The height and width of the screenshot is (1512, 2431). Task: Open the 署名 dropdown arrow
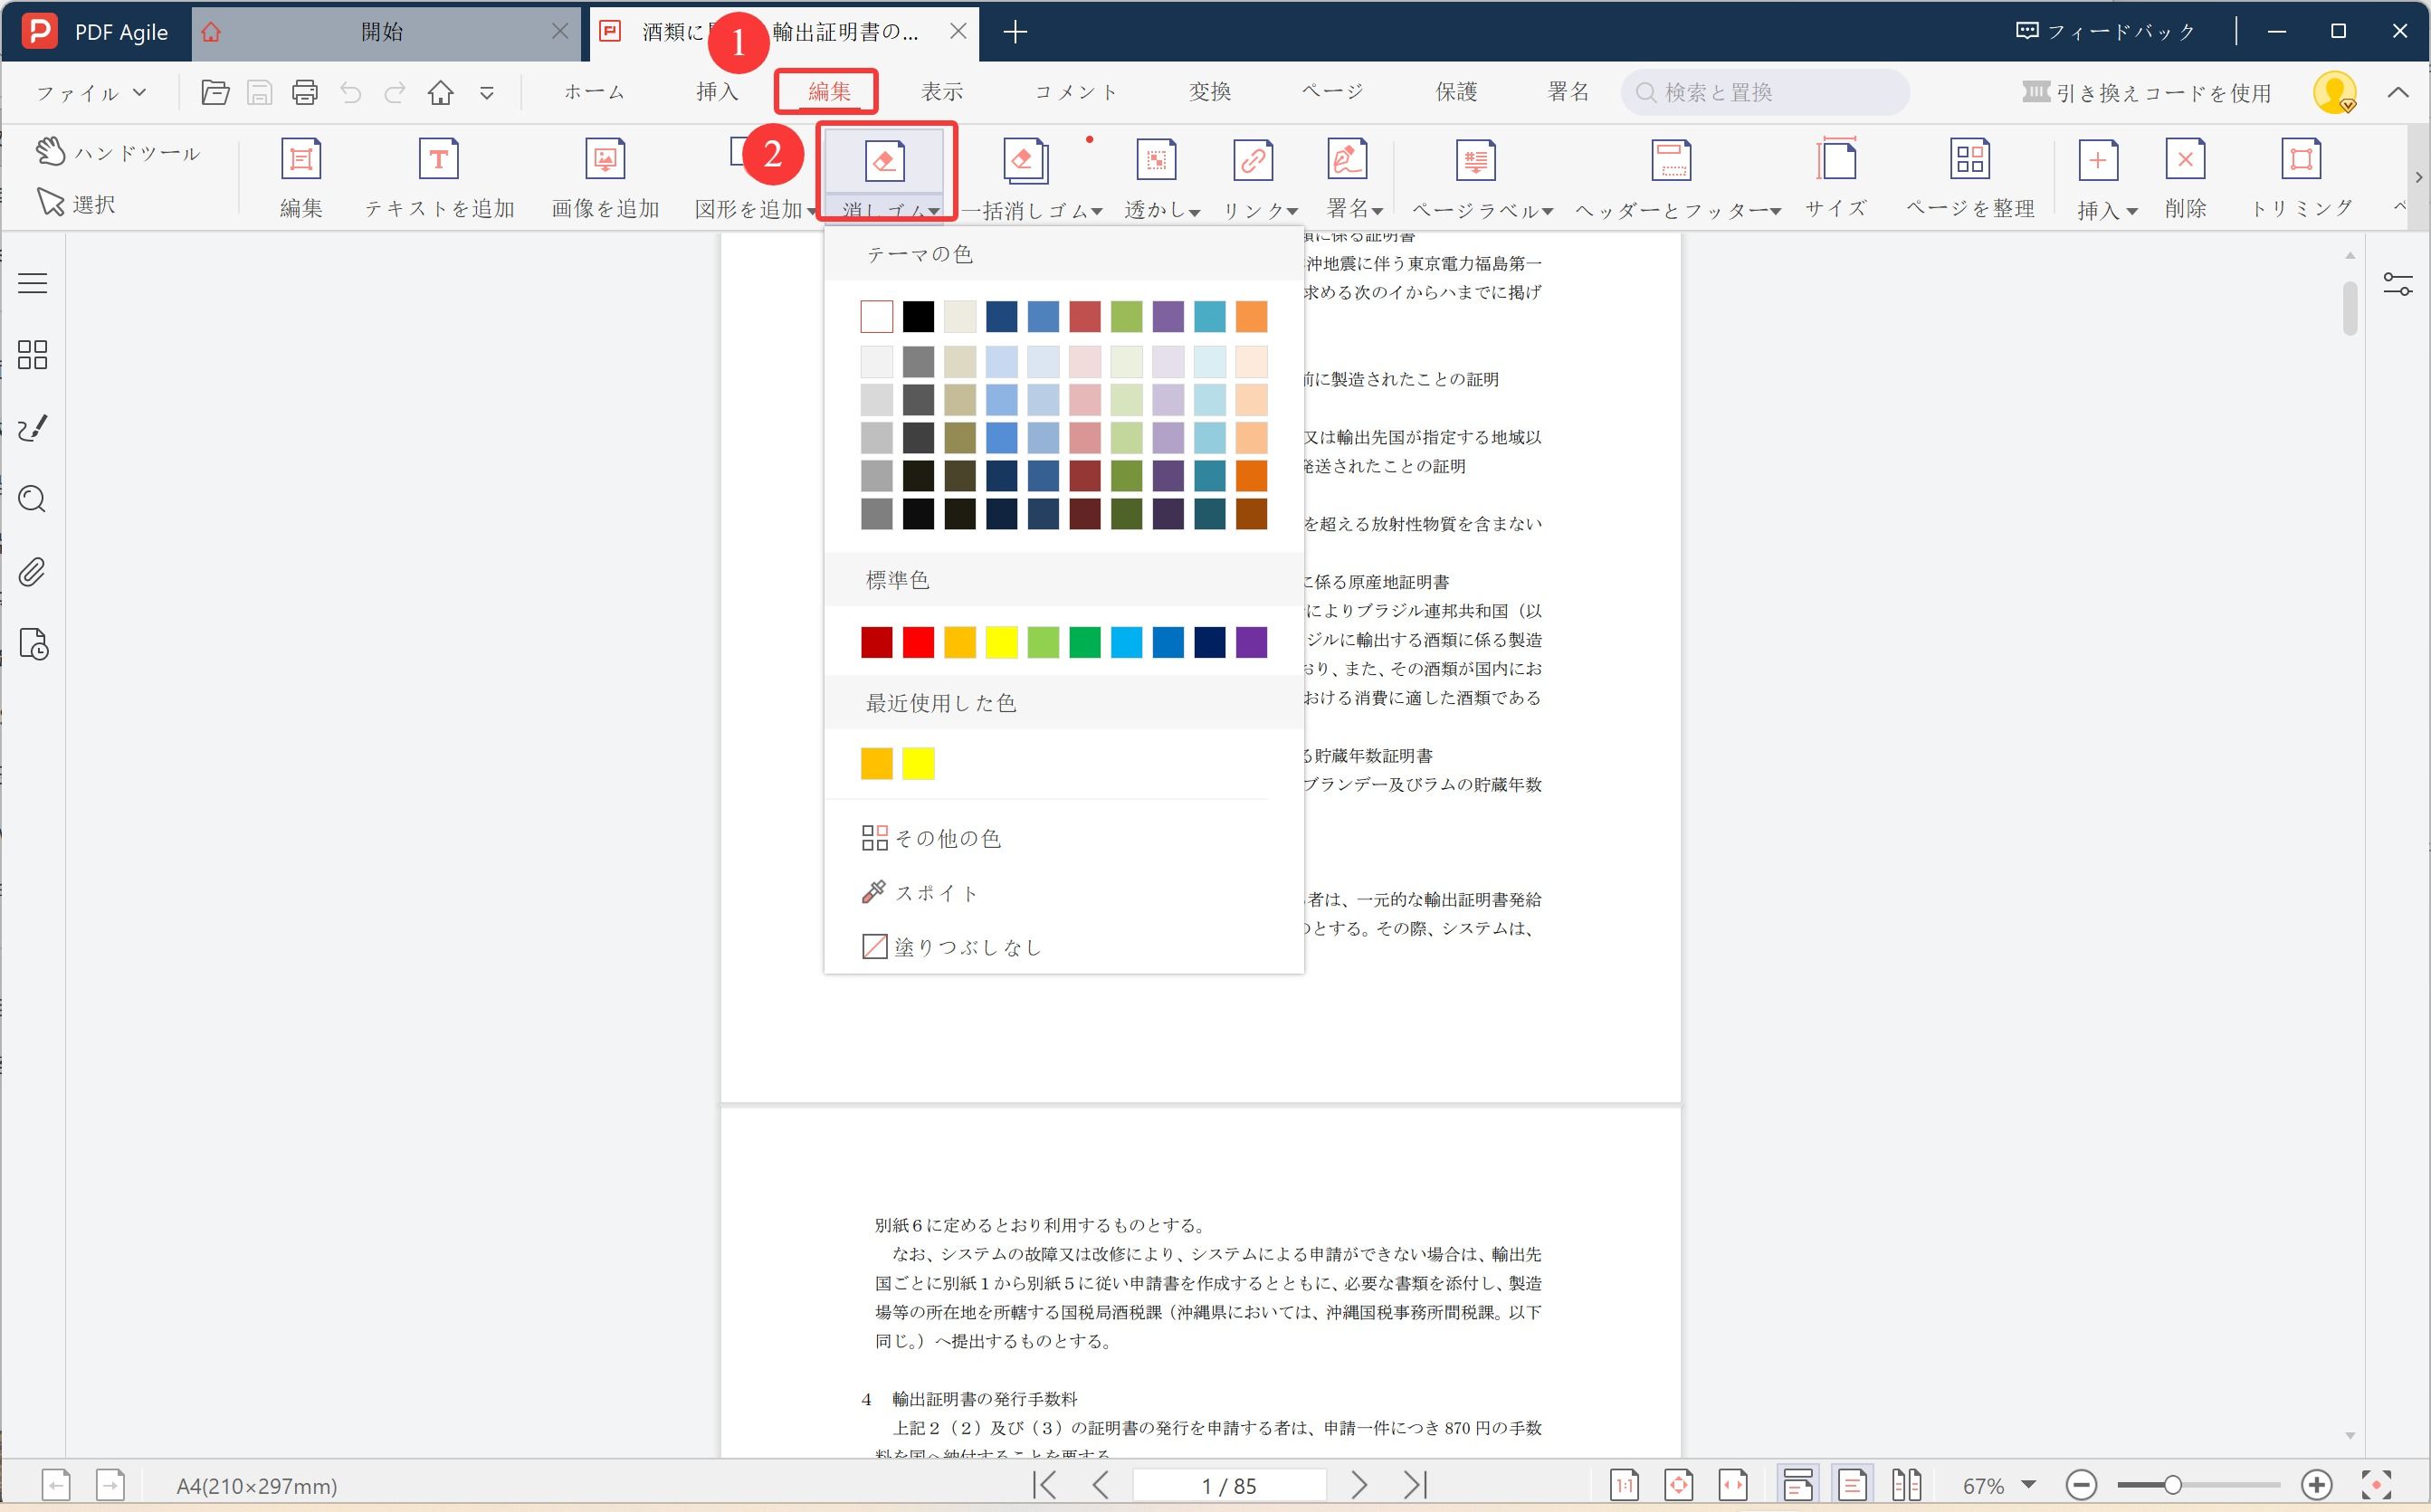click(1377, 210)
